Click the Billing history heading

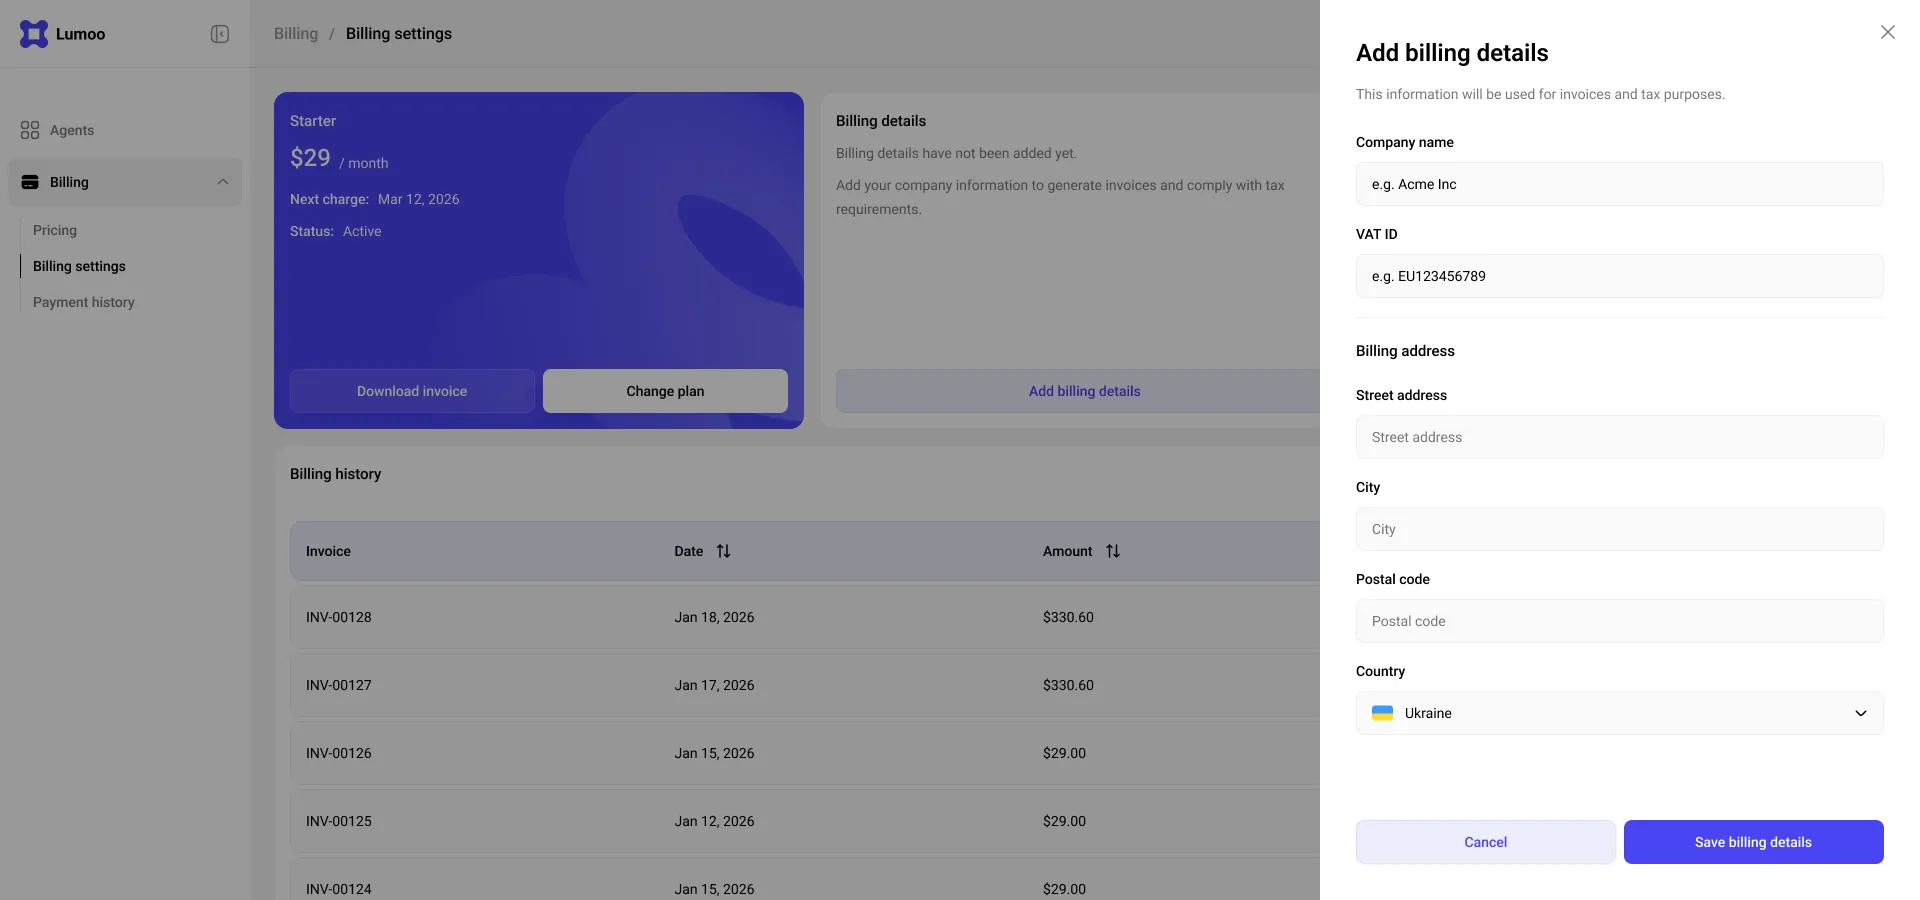pos(335,474)
